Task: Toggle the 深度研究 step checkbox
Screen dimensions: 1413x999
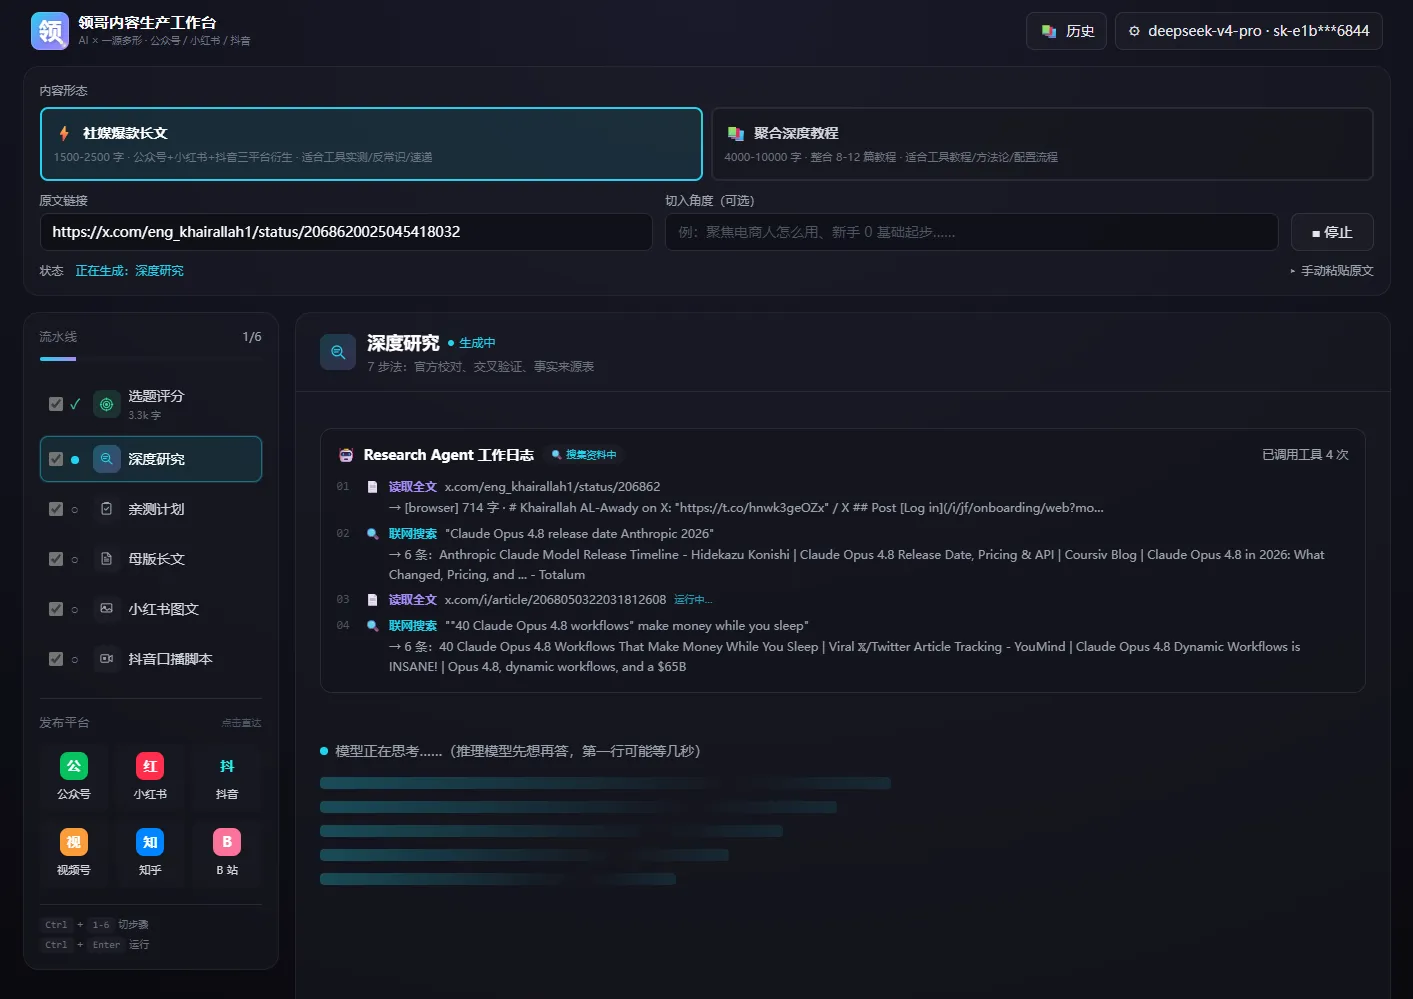Action: 56,459
